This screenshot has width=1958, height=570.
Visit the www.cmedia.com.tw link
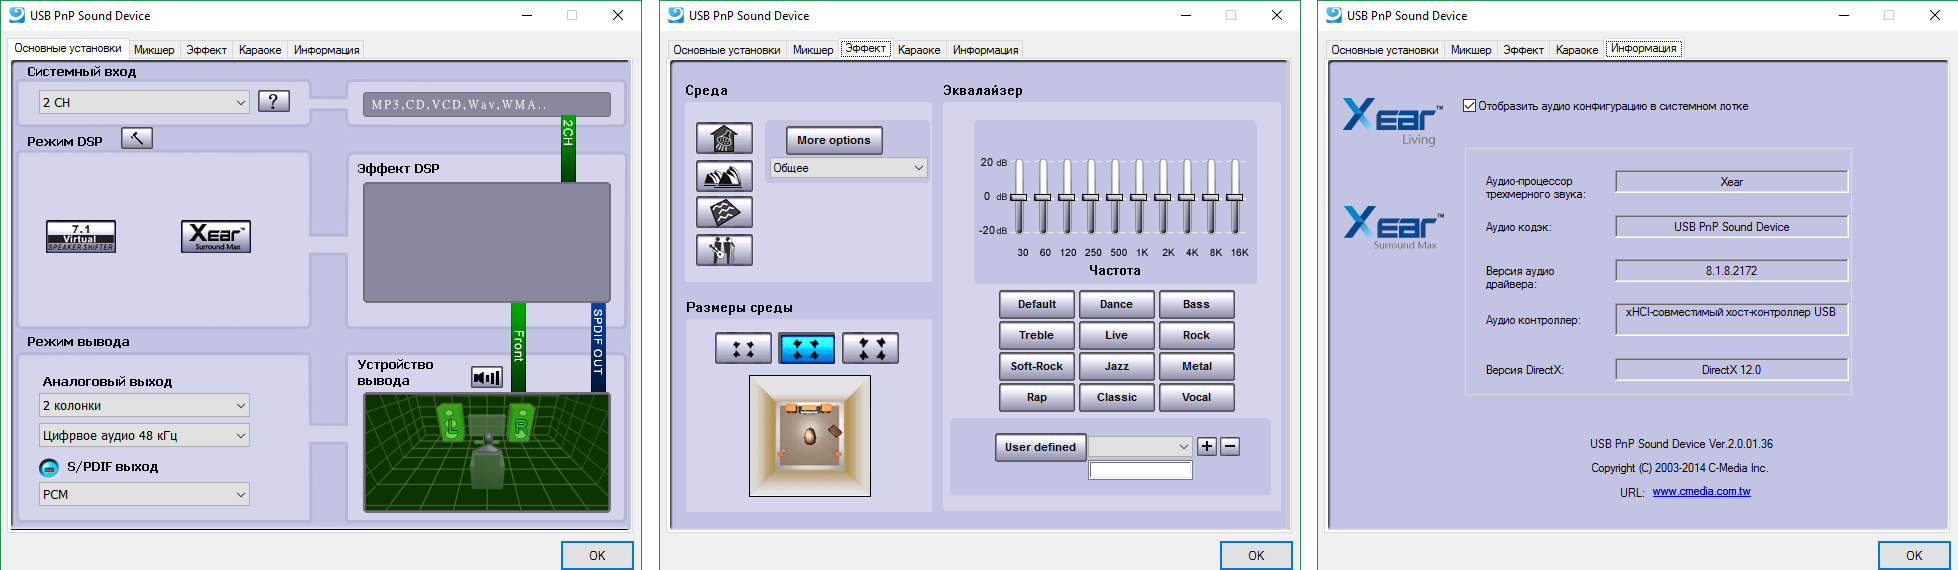coord(1701,492)
